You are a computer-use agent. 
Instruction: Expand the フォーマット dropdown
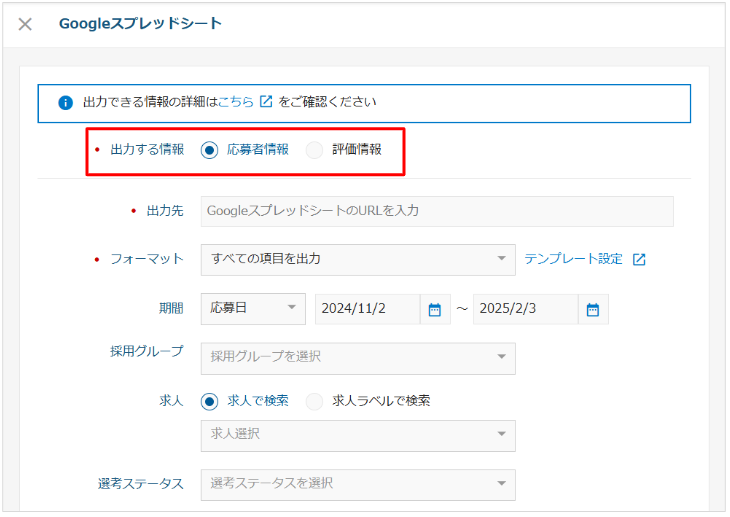[358, 260]
